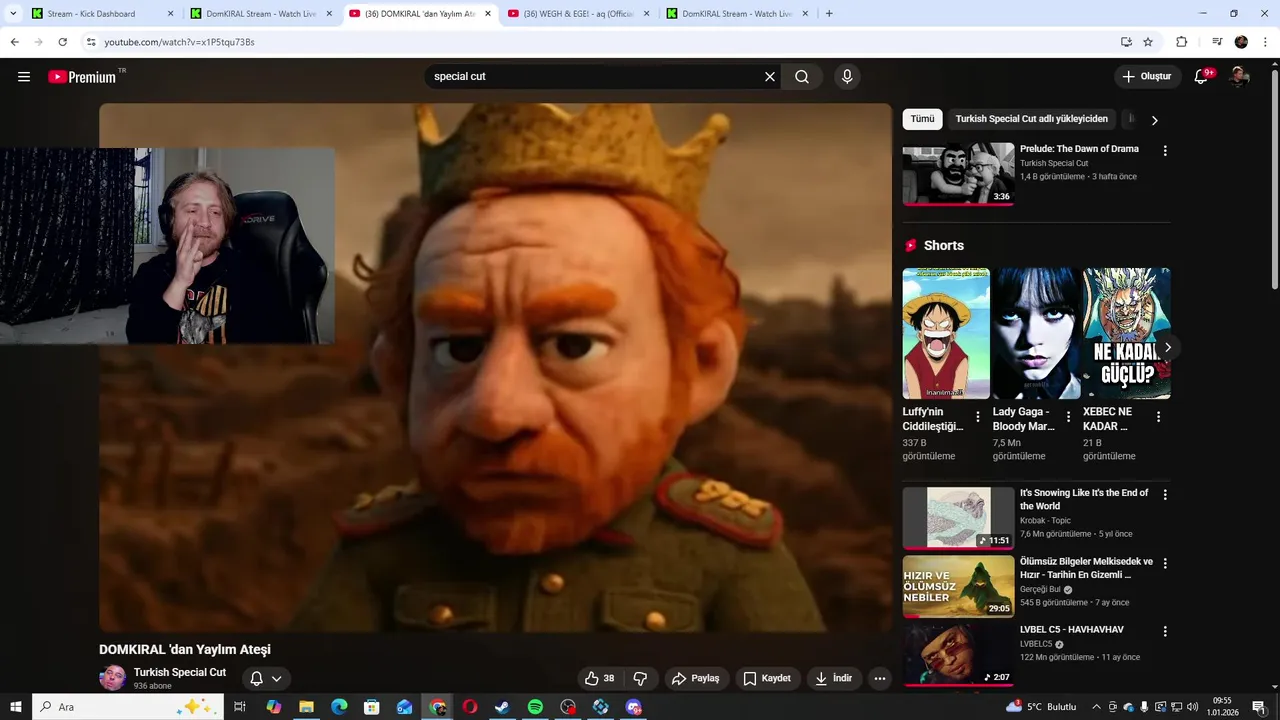Like the video with thumbs-up 38
Image resolution: width=1280 pixels, height=720 pixels.
[x=599, y=678]
